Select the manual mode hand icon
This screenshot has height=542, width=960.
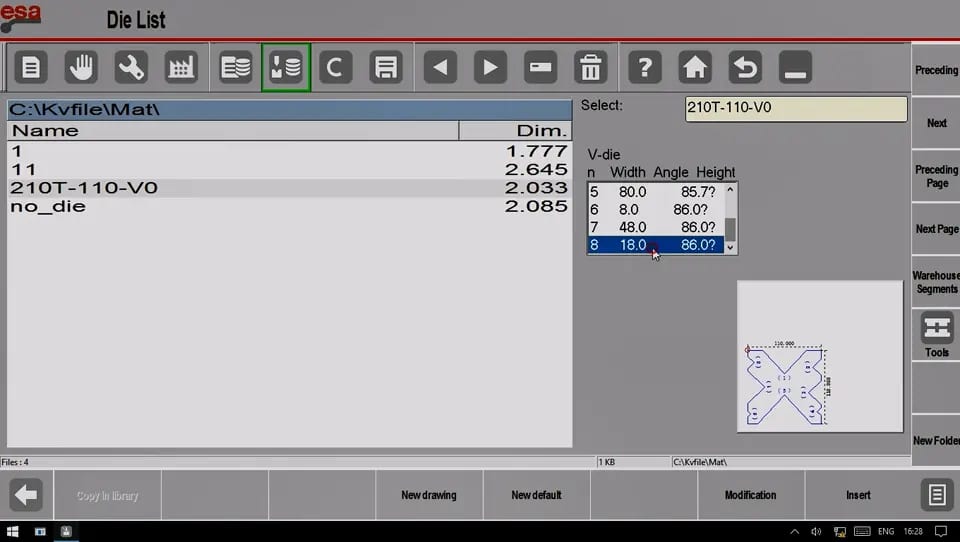click(81, 67)
